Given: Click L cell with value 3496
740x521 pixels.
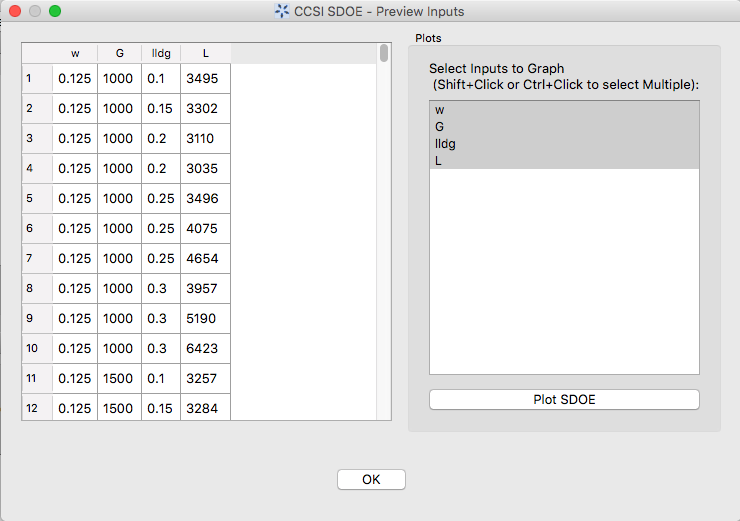Looking at the screenshot, I should (205, 198).
